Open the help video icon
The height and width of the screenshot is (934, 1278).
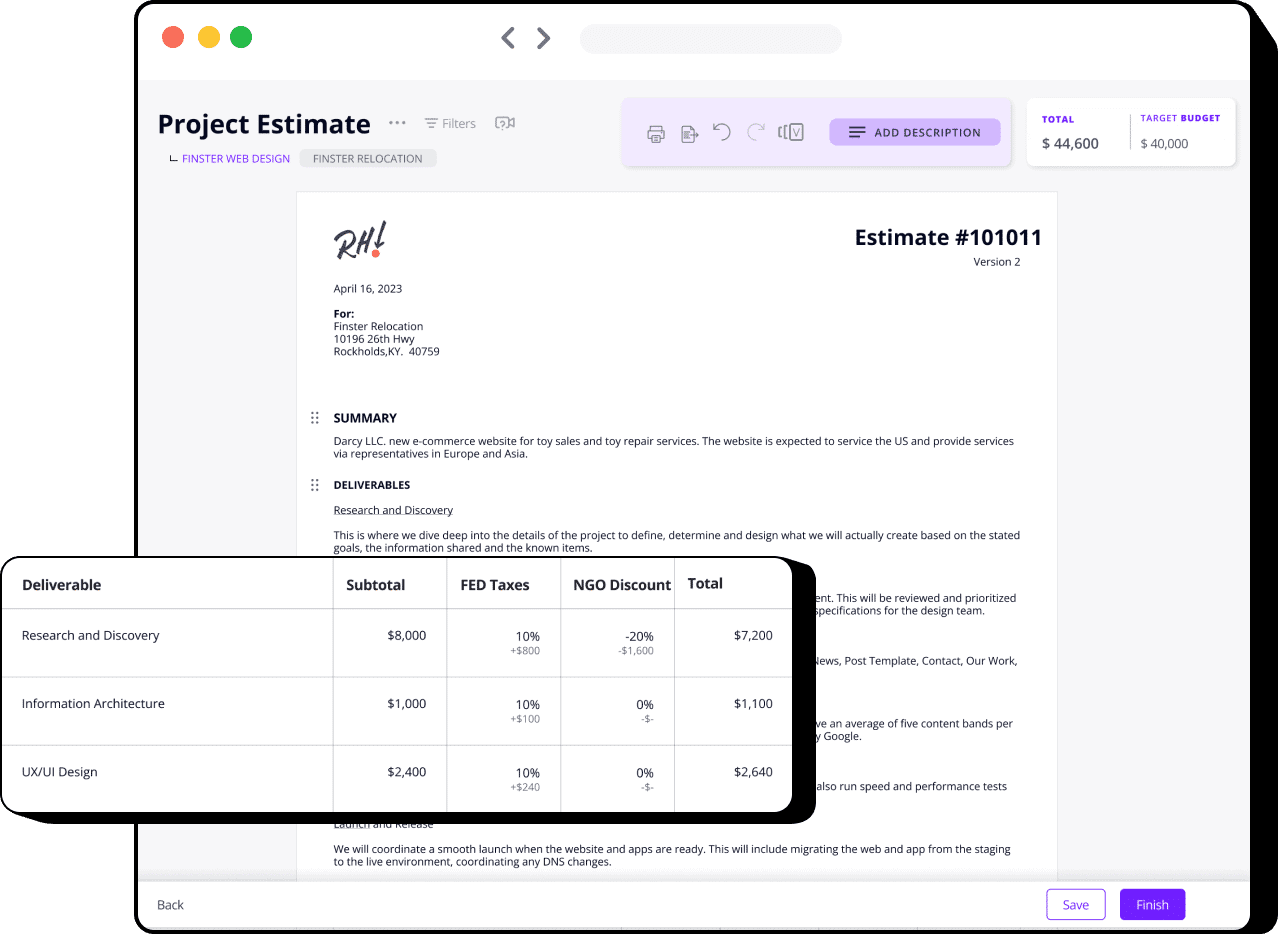point(505,123)
